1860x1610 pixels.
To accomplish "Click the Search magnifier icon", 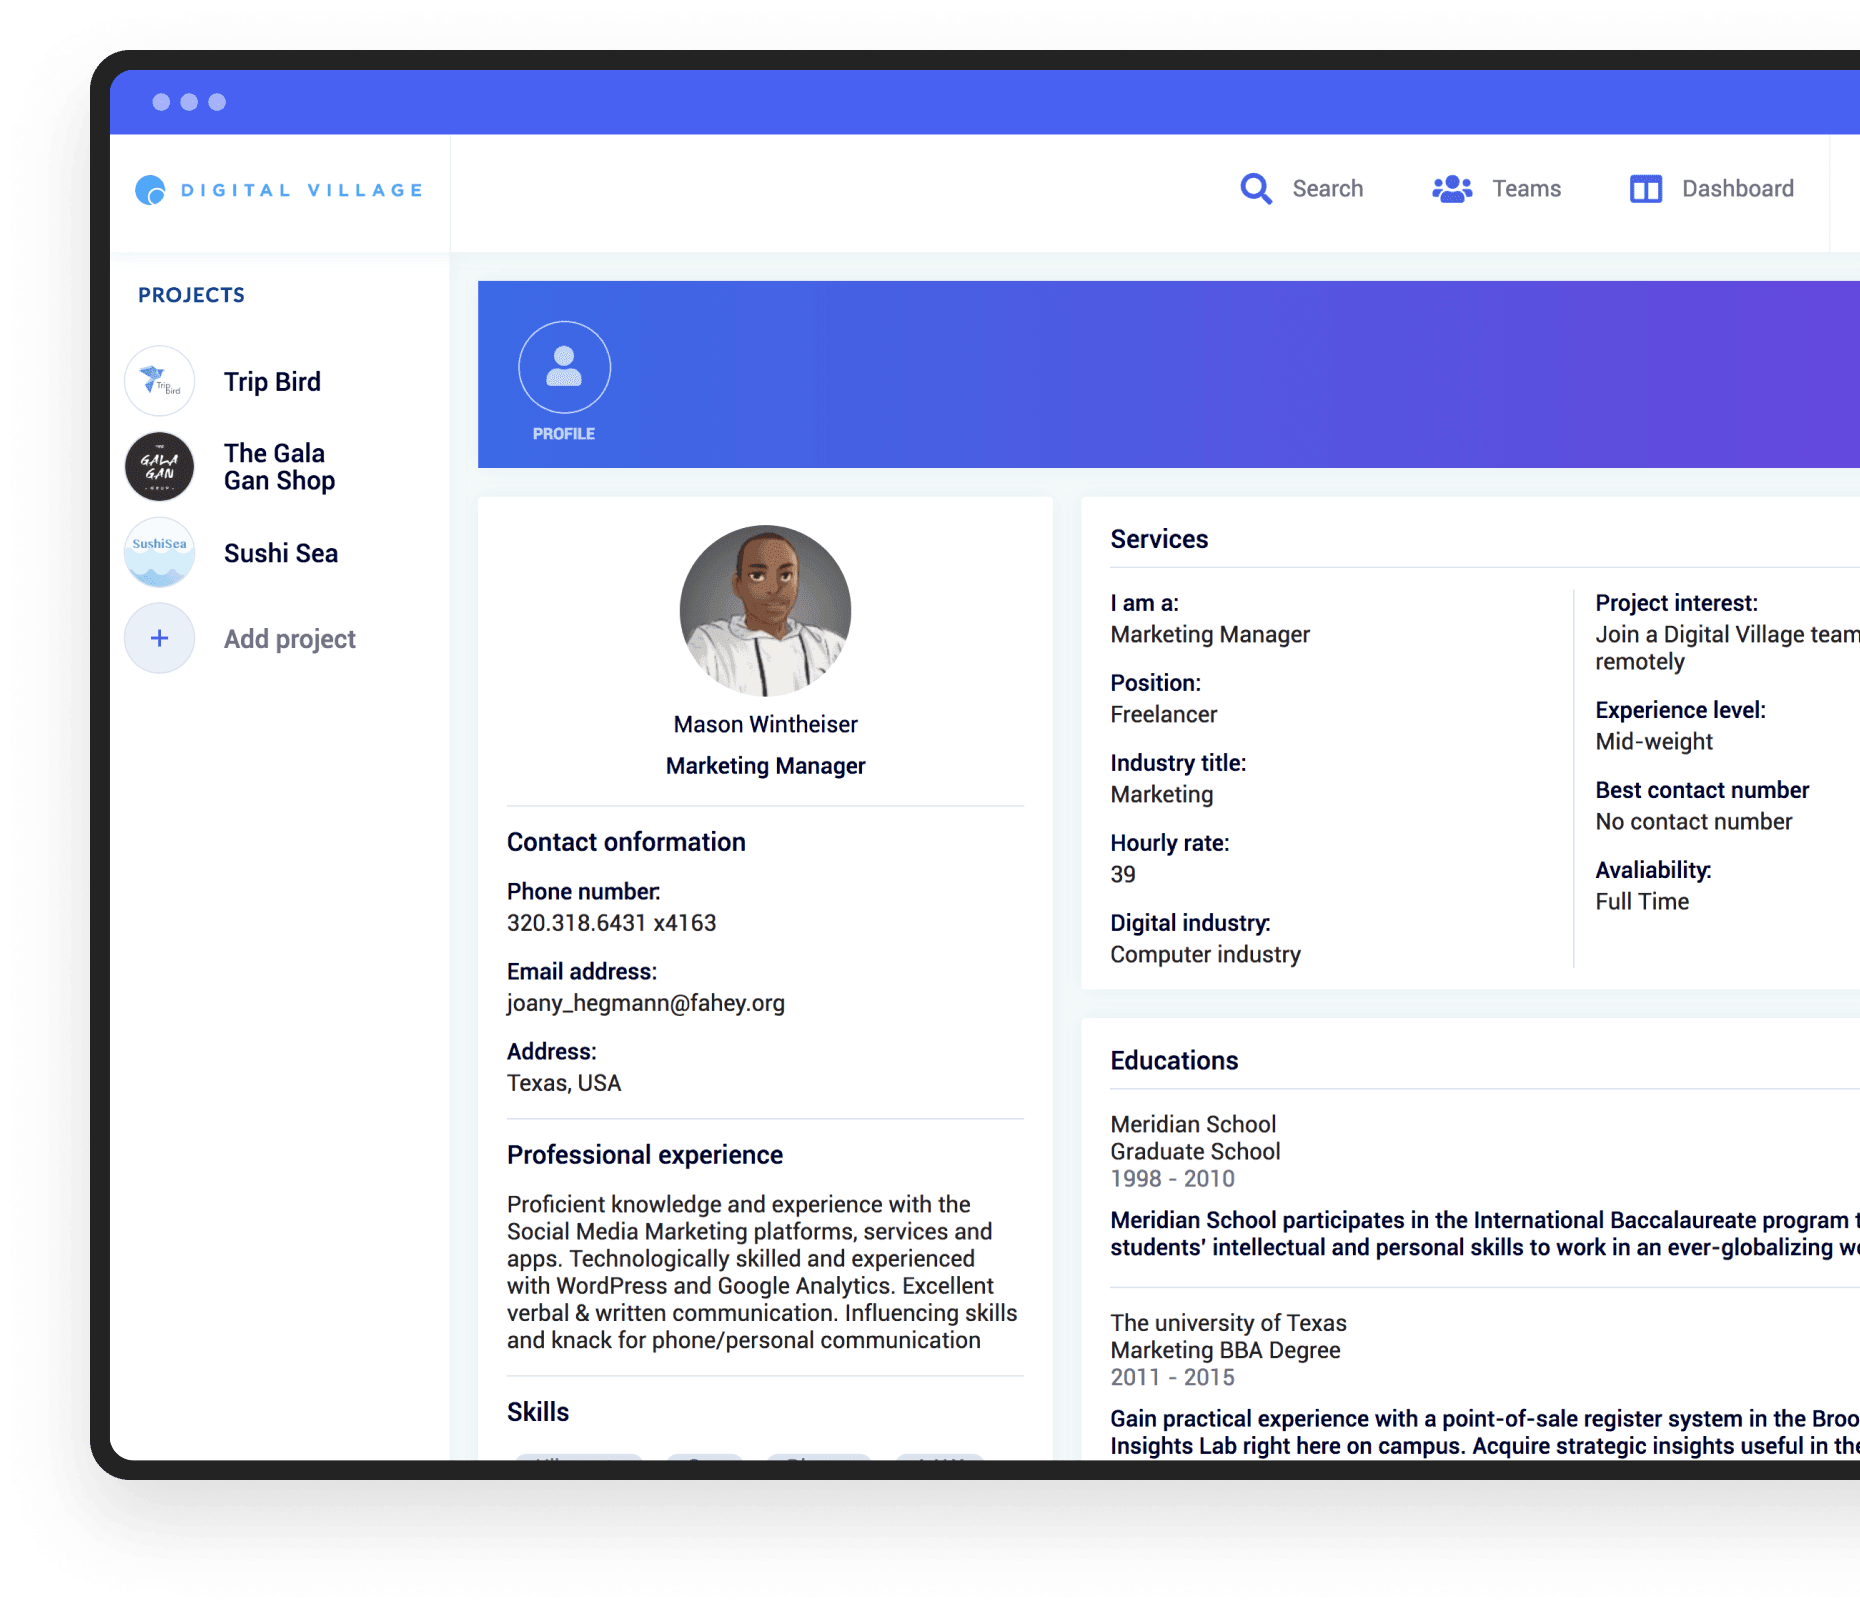I will [1256, 189].
